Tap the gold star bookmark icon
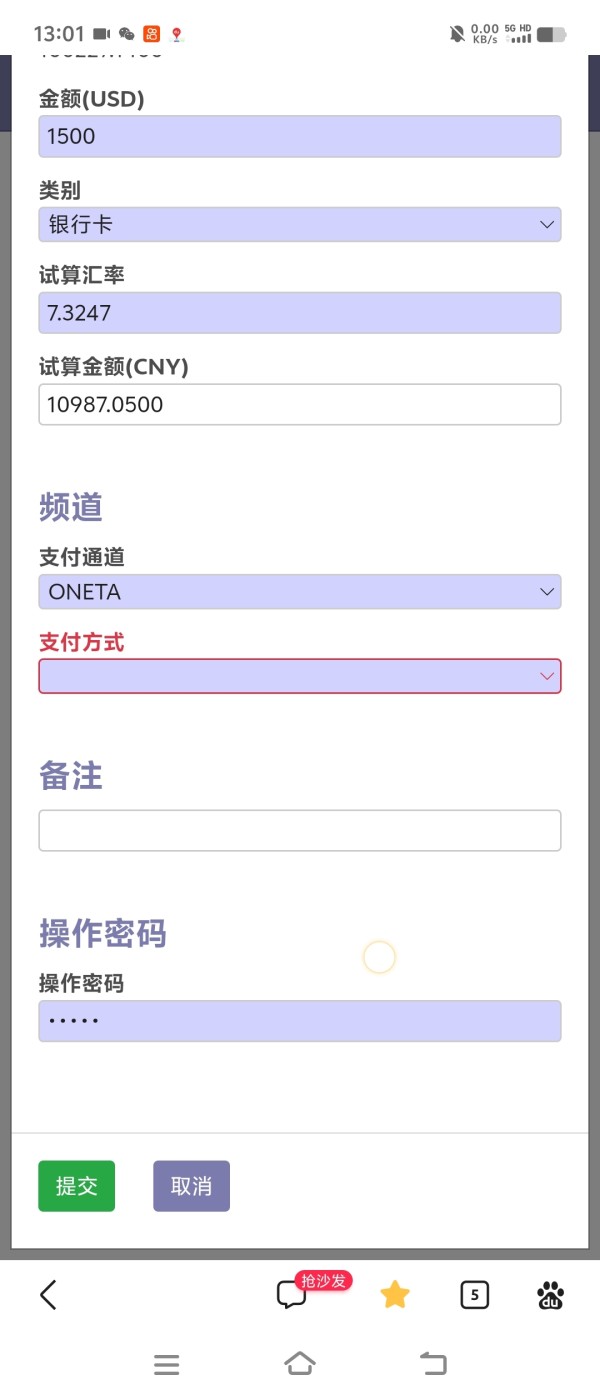This screenshot has height=1400, width=600. pyautogui.click(x=395, y=1296)
